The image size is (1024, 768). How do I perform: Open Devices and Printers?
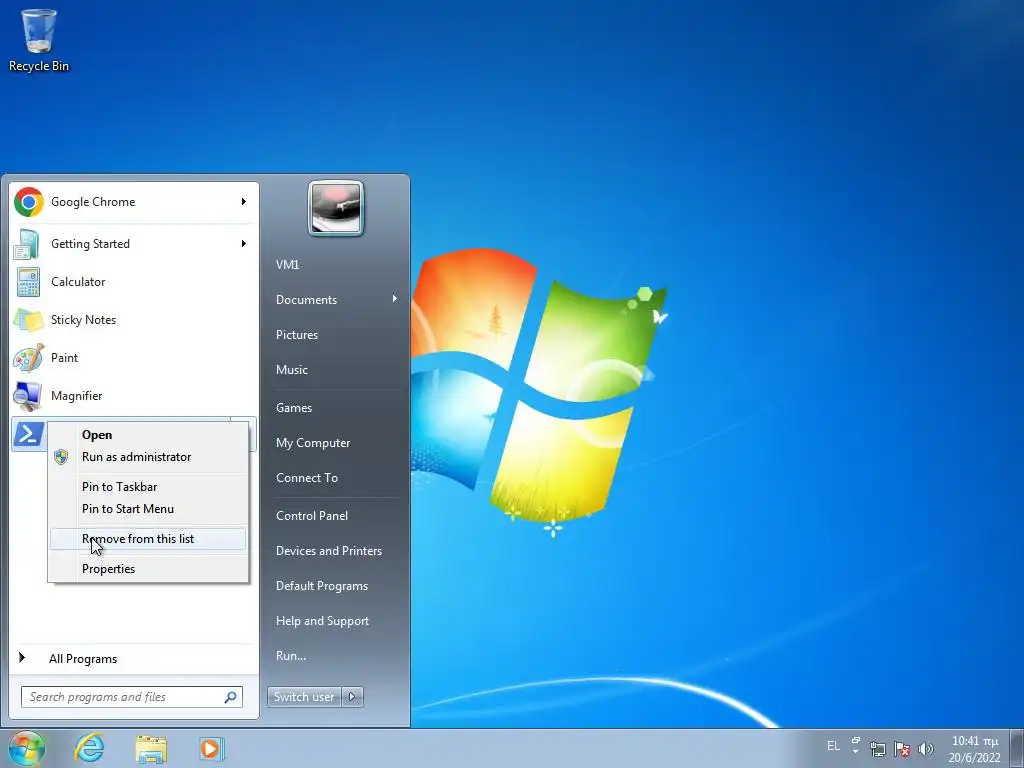tap(328, 551)
